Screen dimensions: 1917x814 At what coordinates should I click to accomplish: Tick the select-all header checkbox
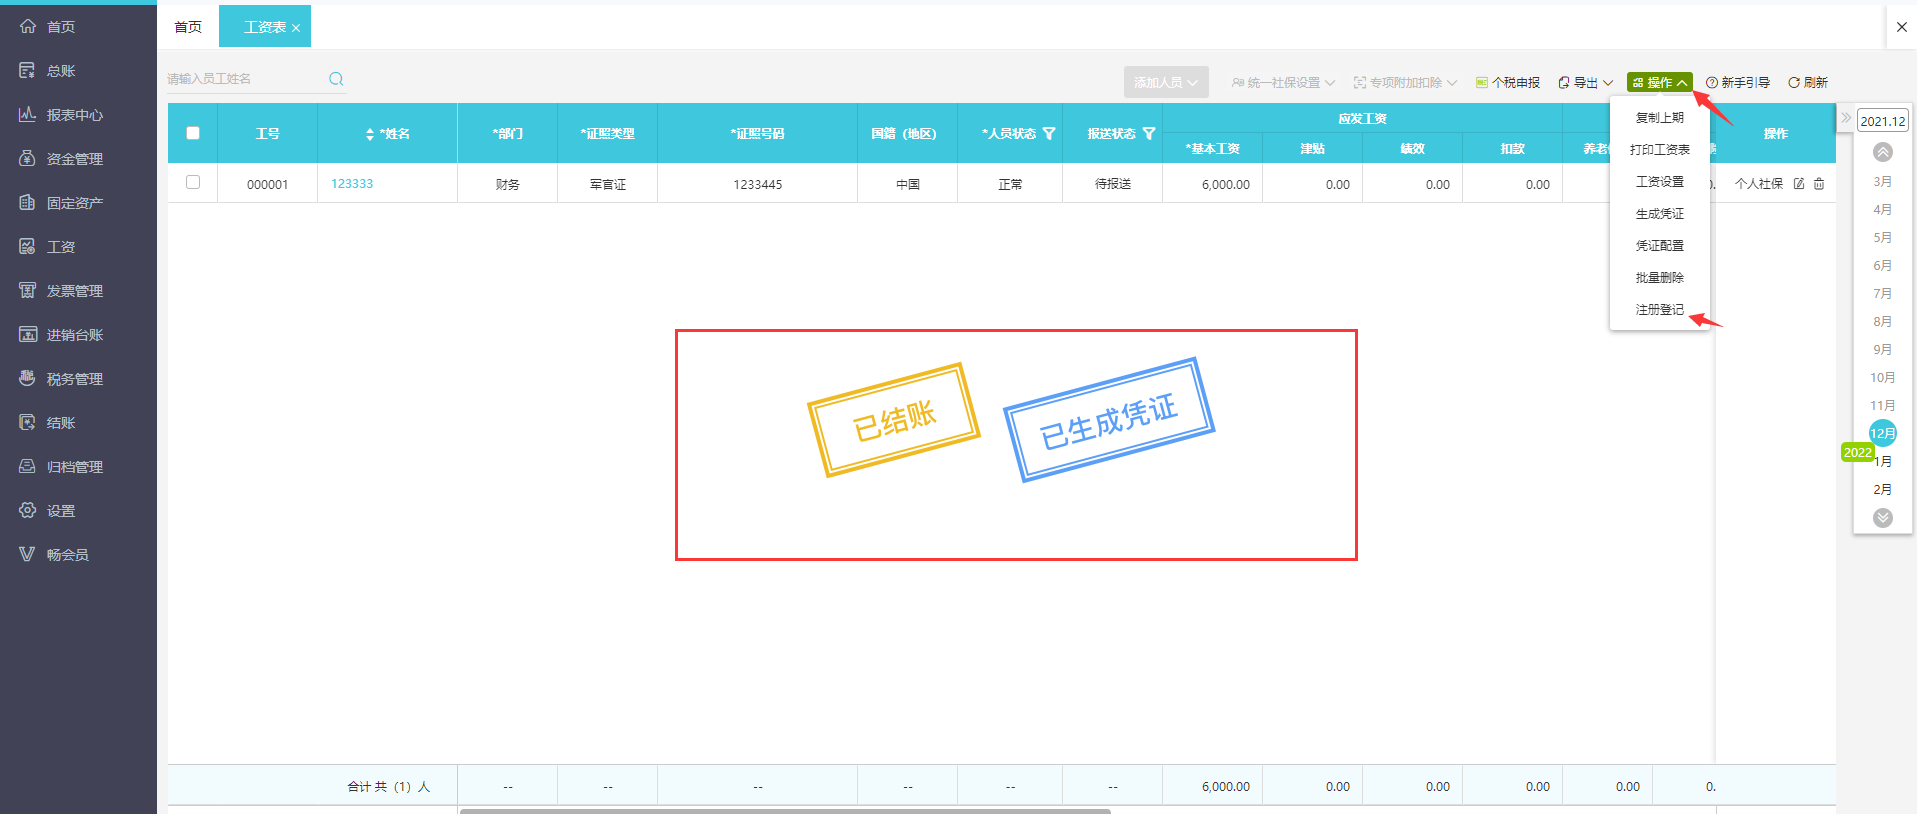click(193, 133)
